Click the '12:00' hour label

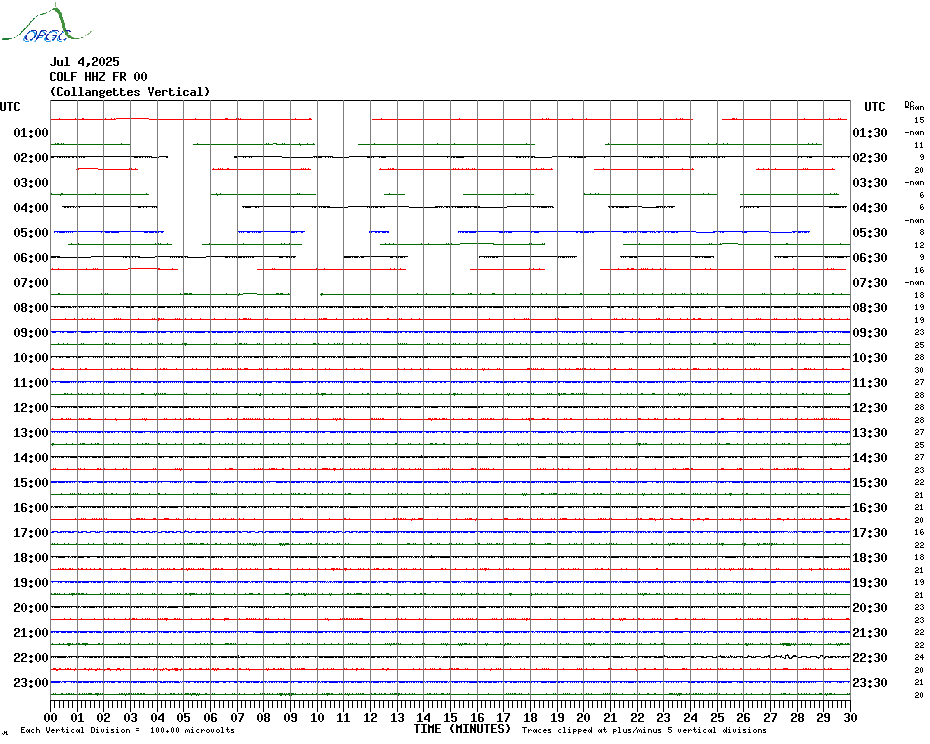(x=31, y=408)
